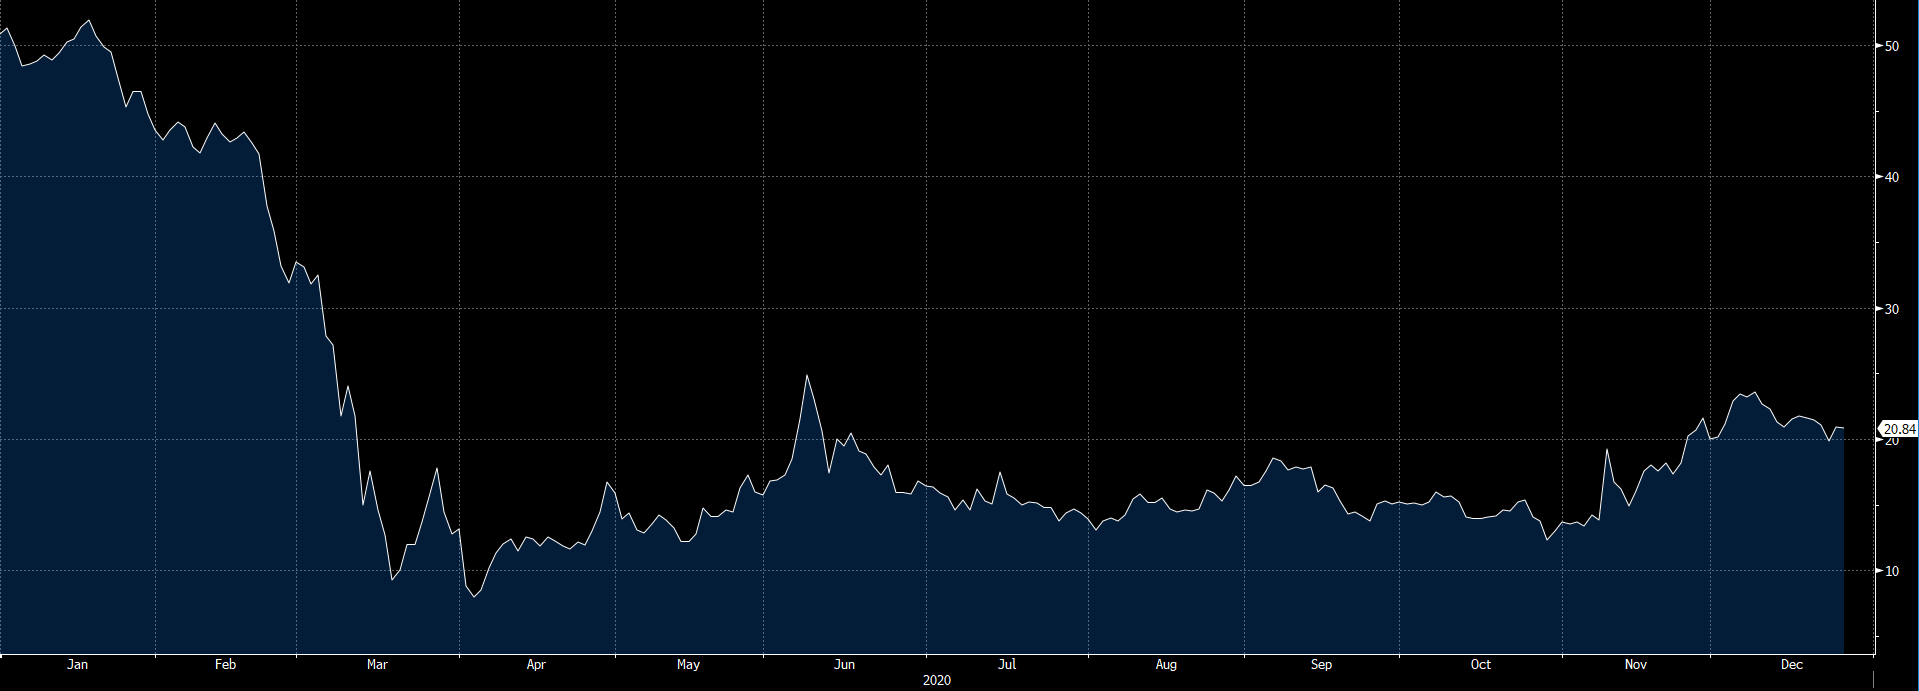The height and width of the screenshot is (691, 1919).
Task: Select the Apr month label
Action: (x=536, y=664)
